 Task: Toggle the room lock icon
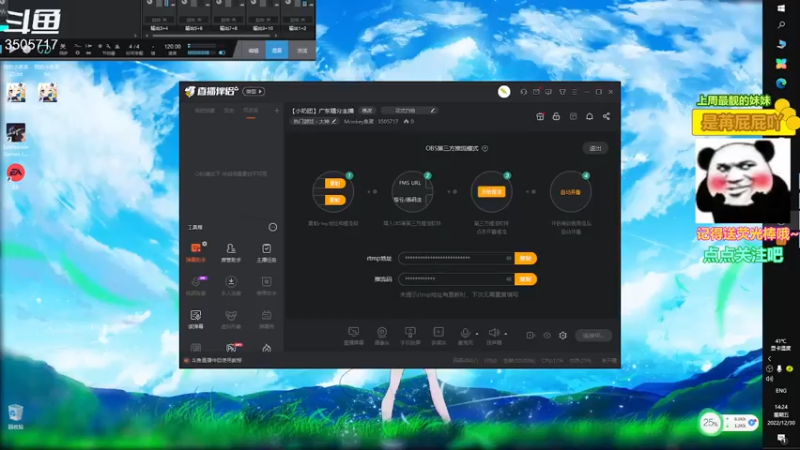(x=556, y=116)
